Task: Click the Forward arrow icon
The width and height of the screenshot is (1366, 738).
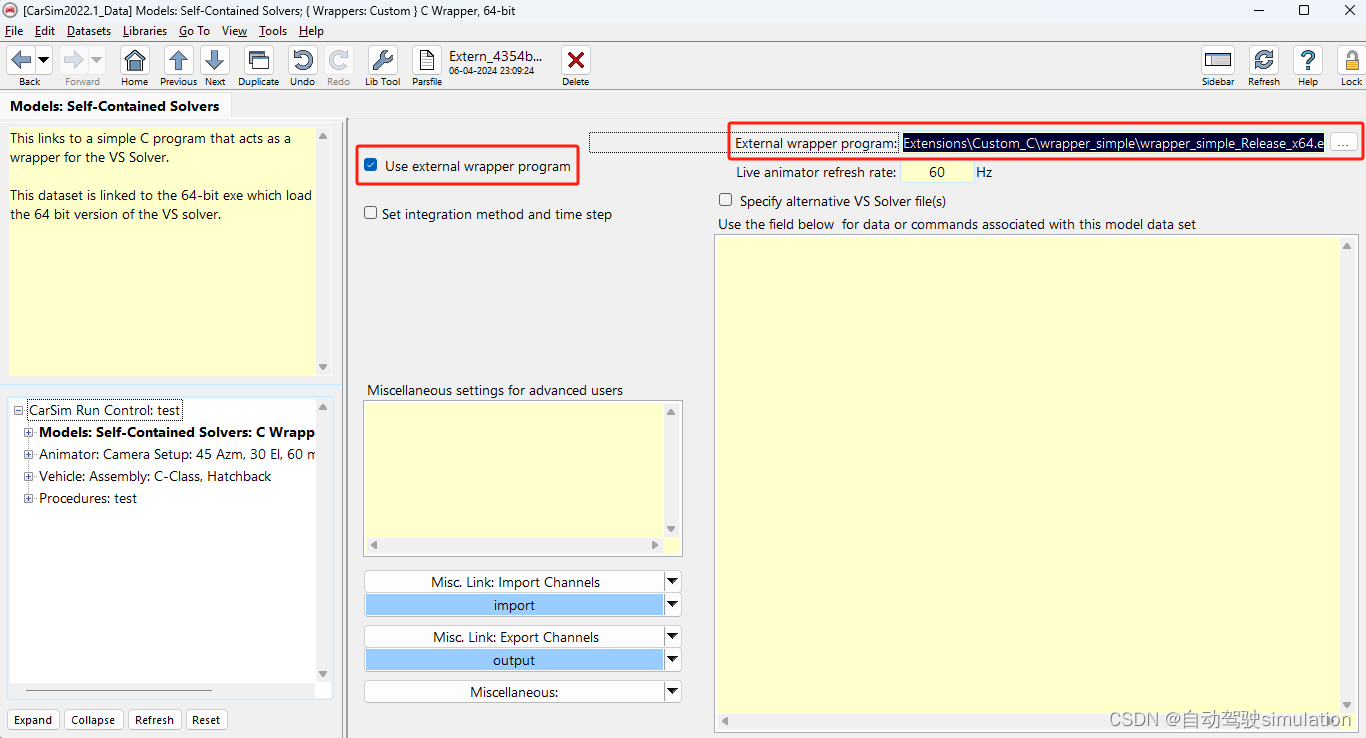Action: pos(74,60)
